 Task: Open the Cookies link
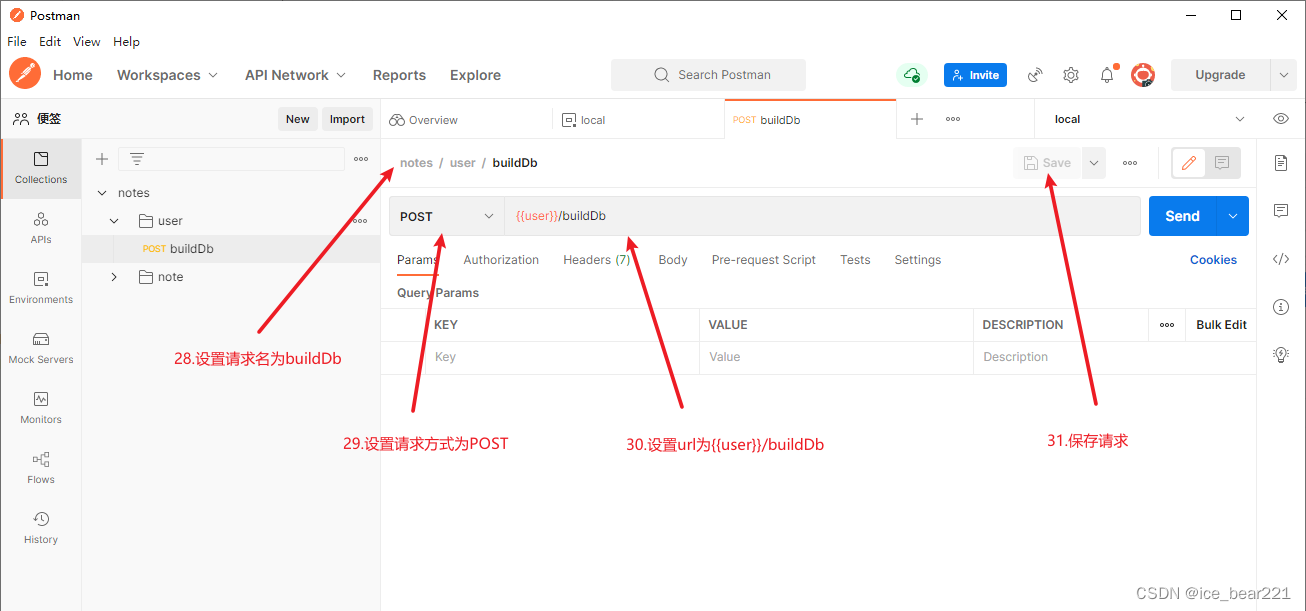click(x=1213, y=260)
